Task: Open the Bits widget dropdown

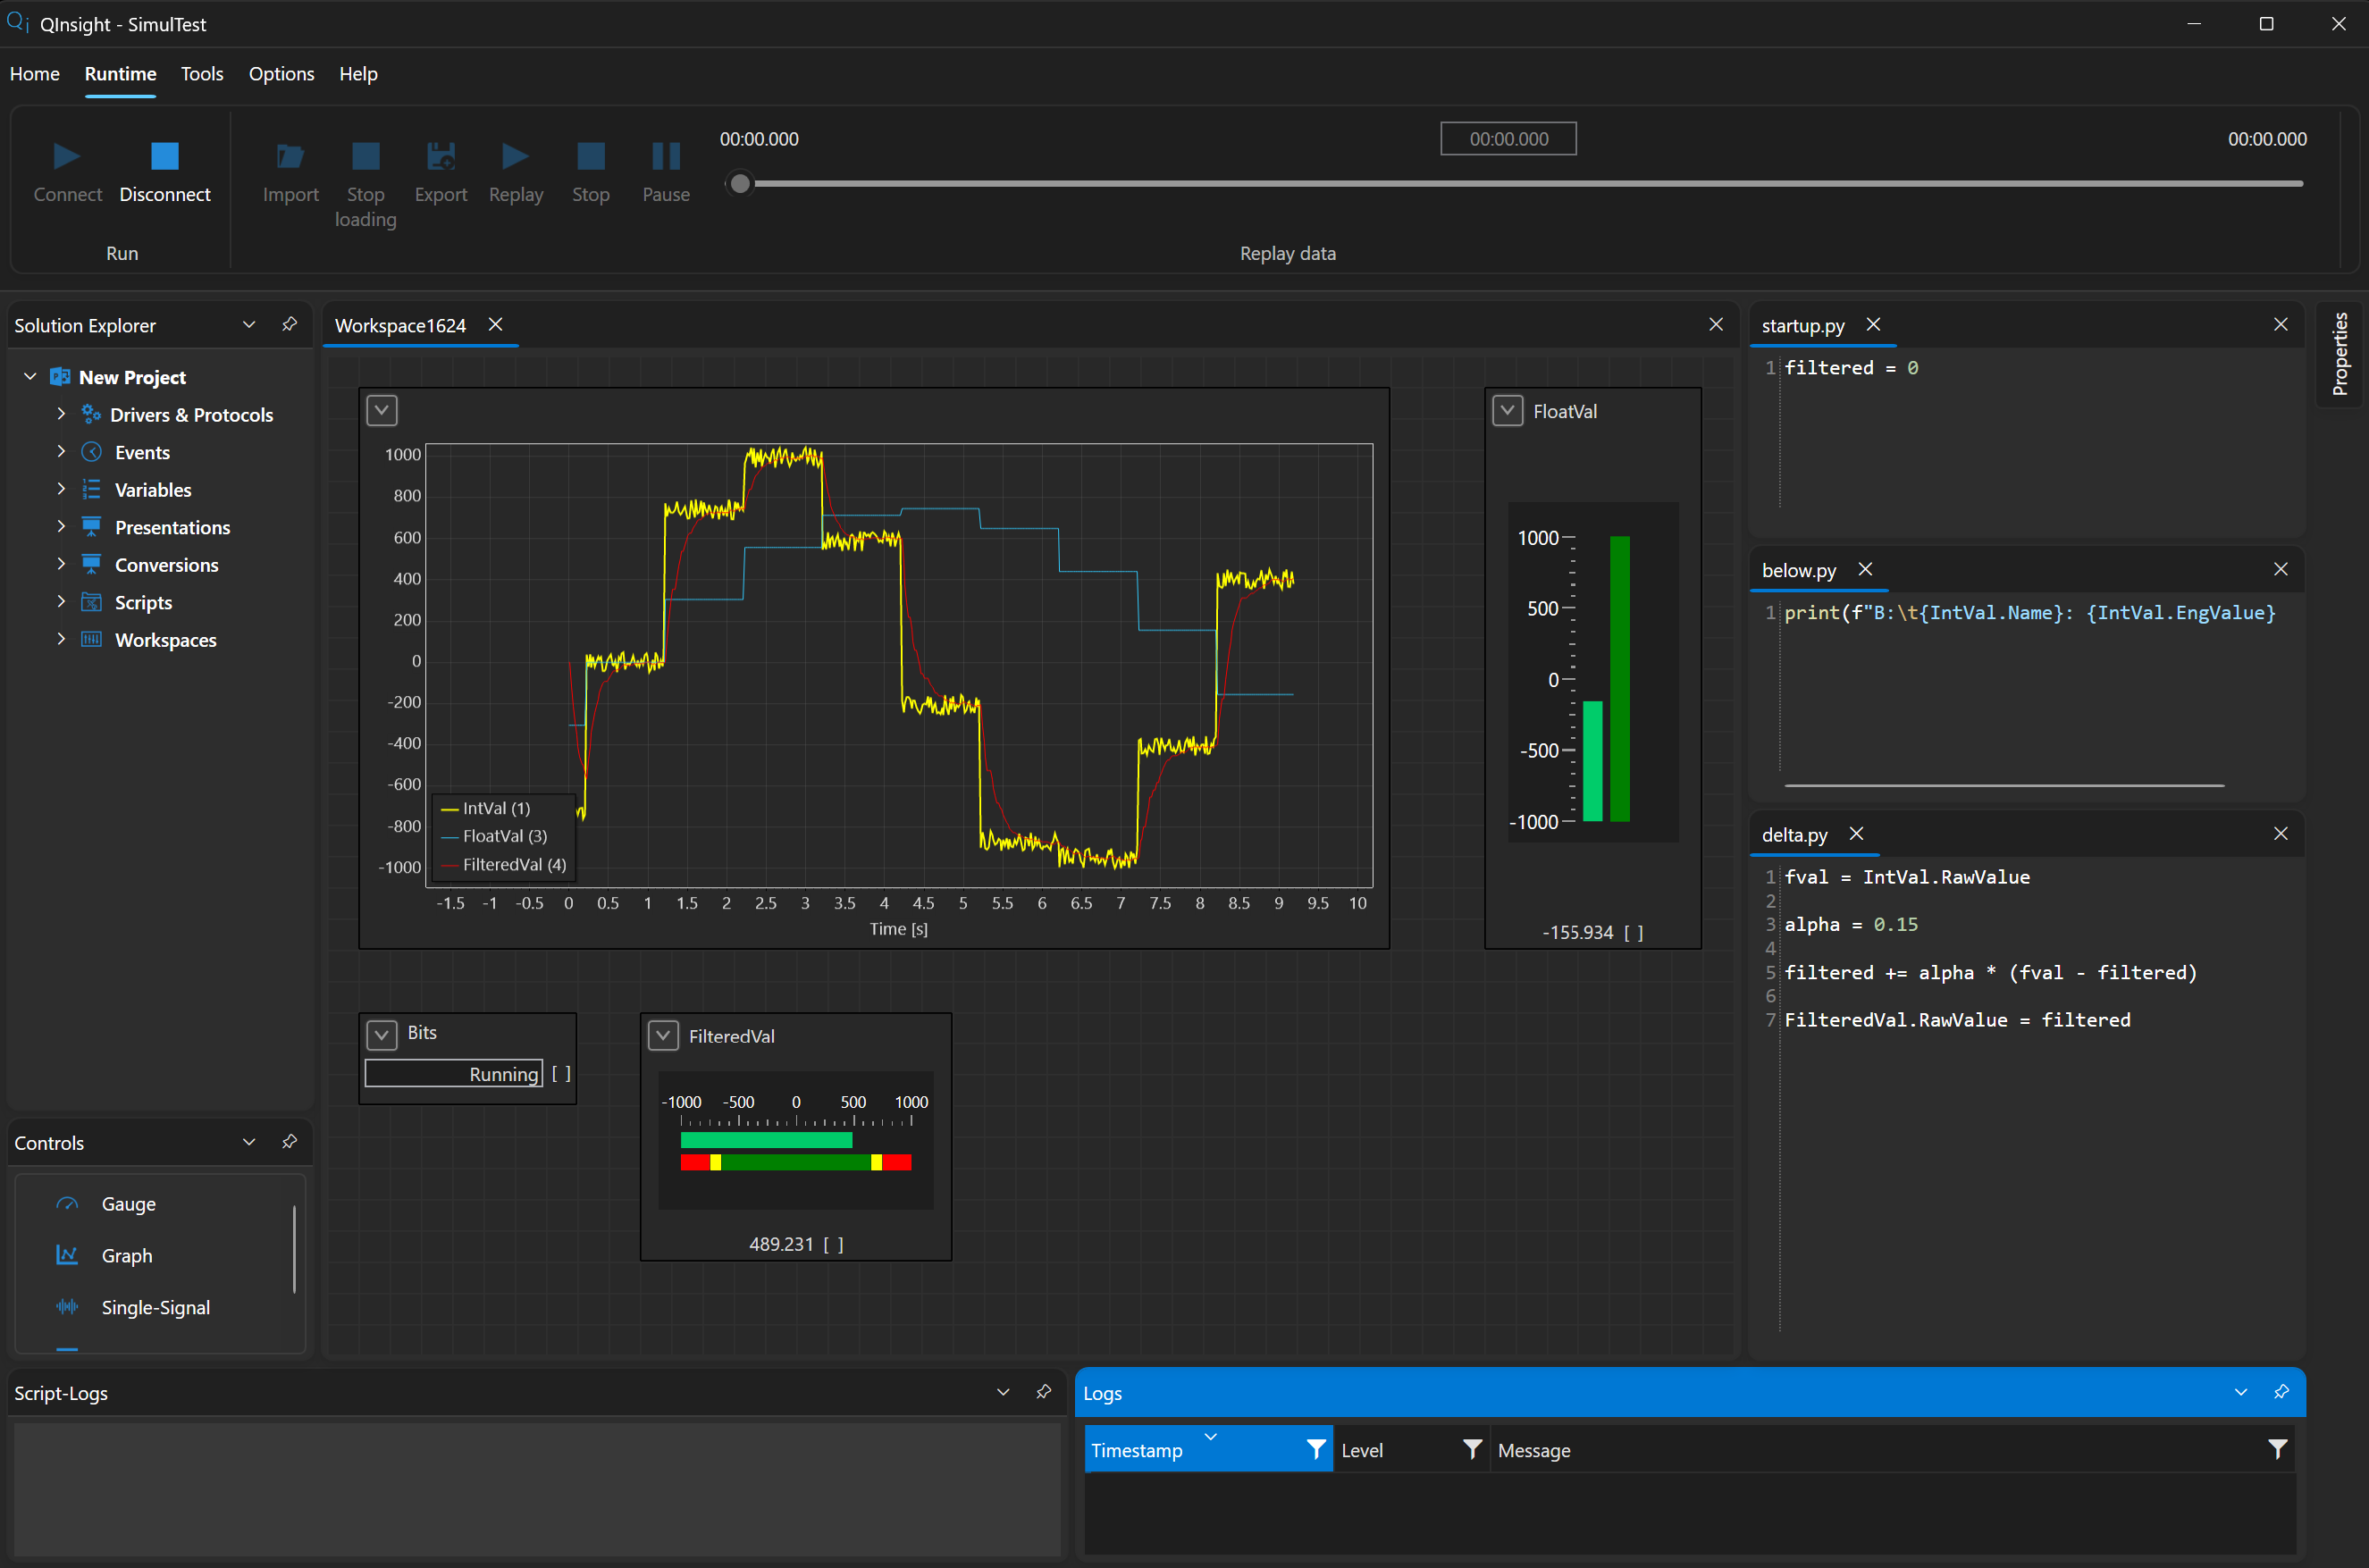Action: click(382, 1034)
